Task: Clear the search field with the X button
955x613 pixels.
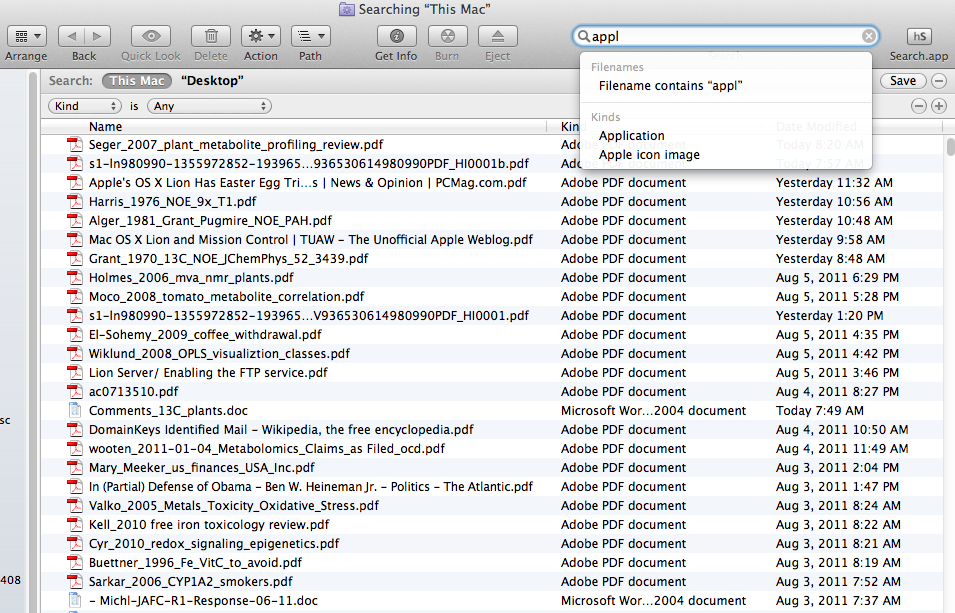Action: 869,37
